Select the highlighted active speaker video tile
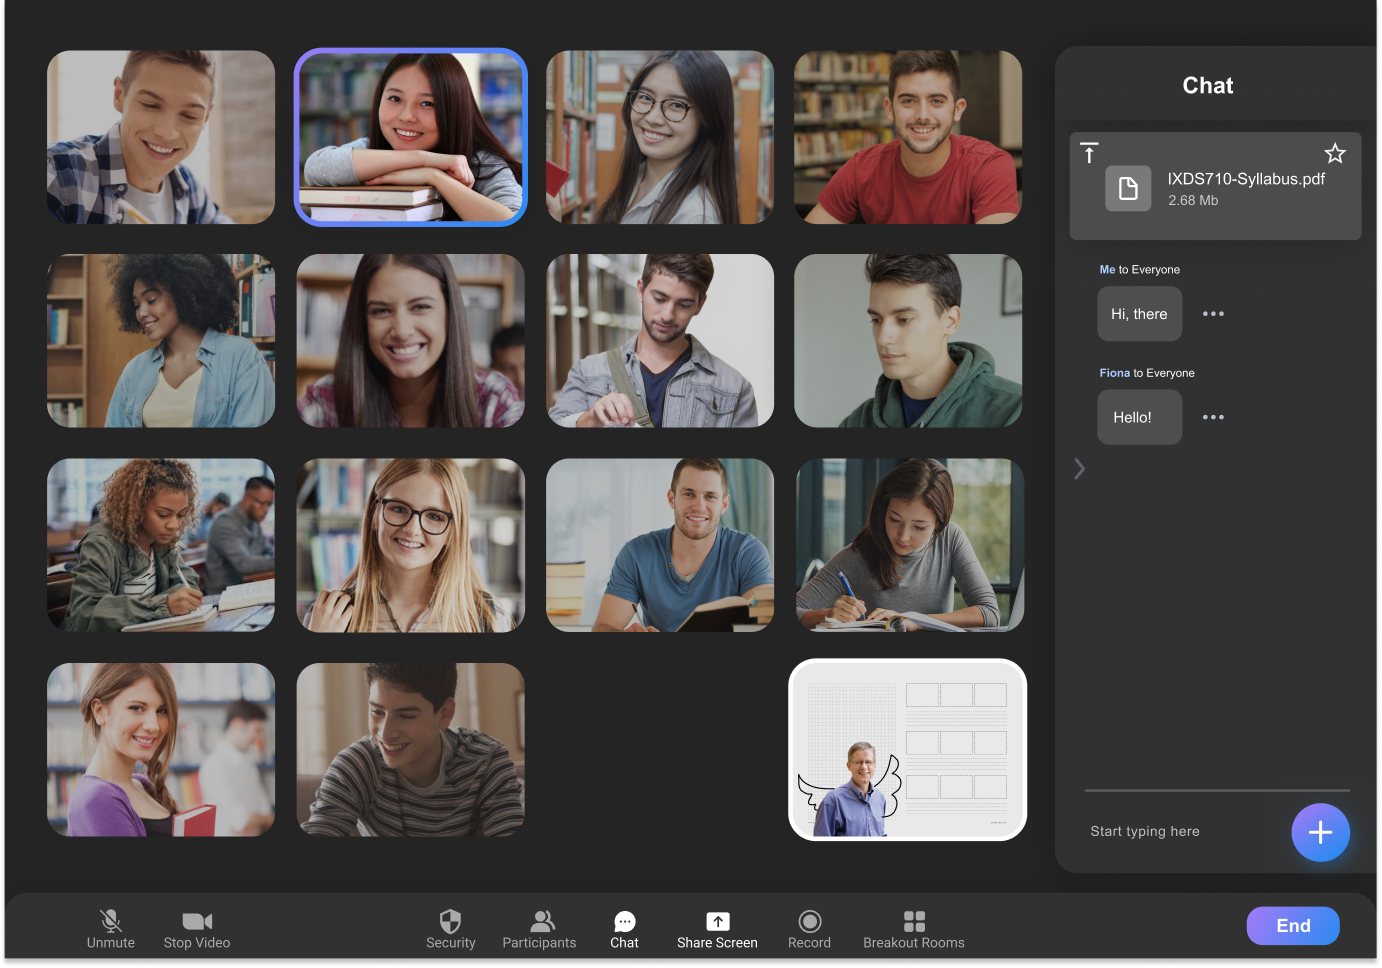This screenshot has width=1382, height=968. (410, 137)
